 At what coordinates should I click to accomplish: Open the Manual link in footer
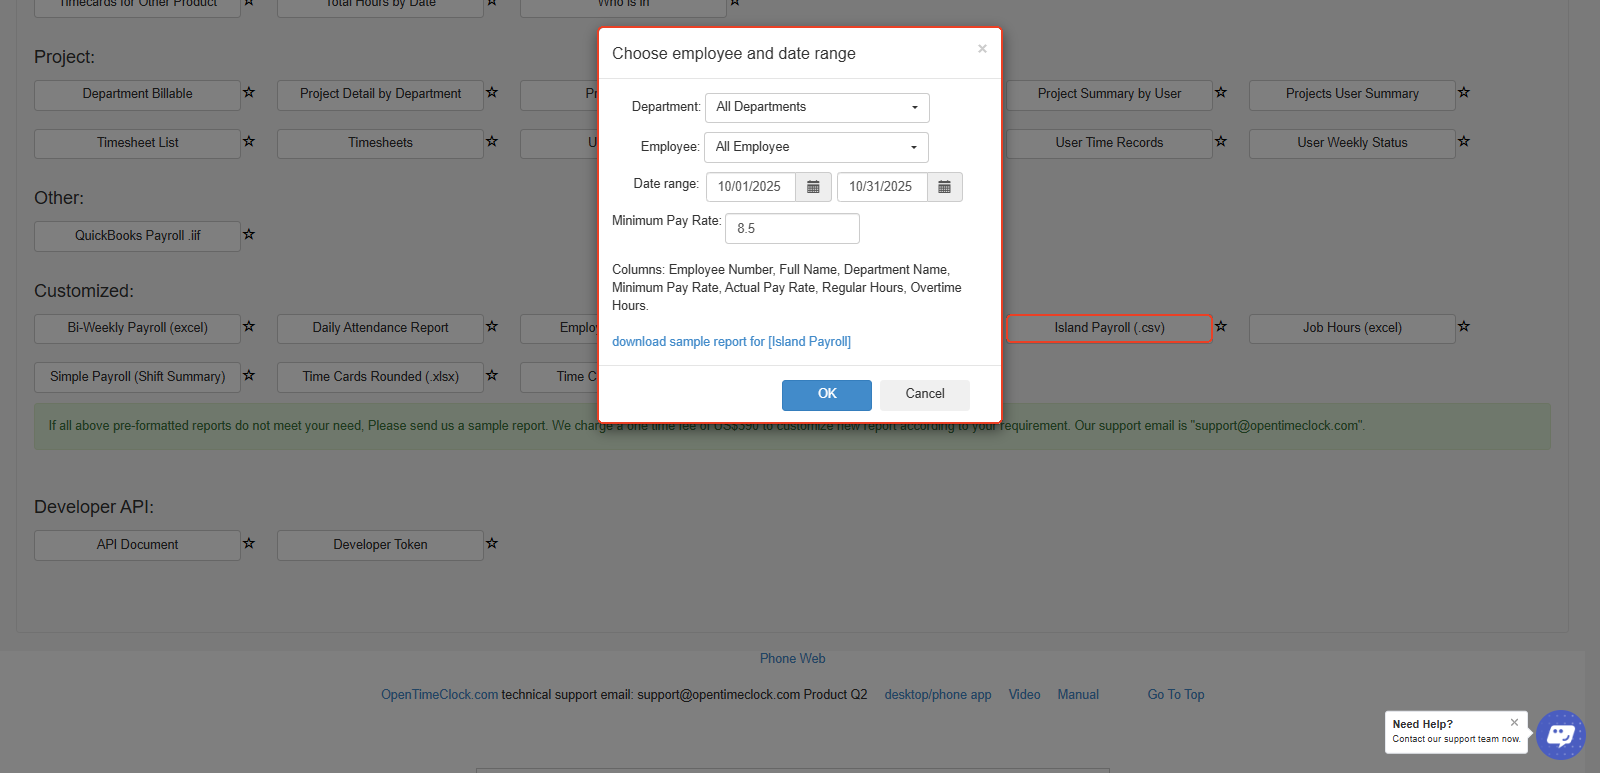click(1078, 695)
